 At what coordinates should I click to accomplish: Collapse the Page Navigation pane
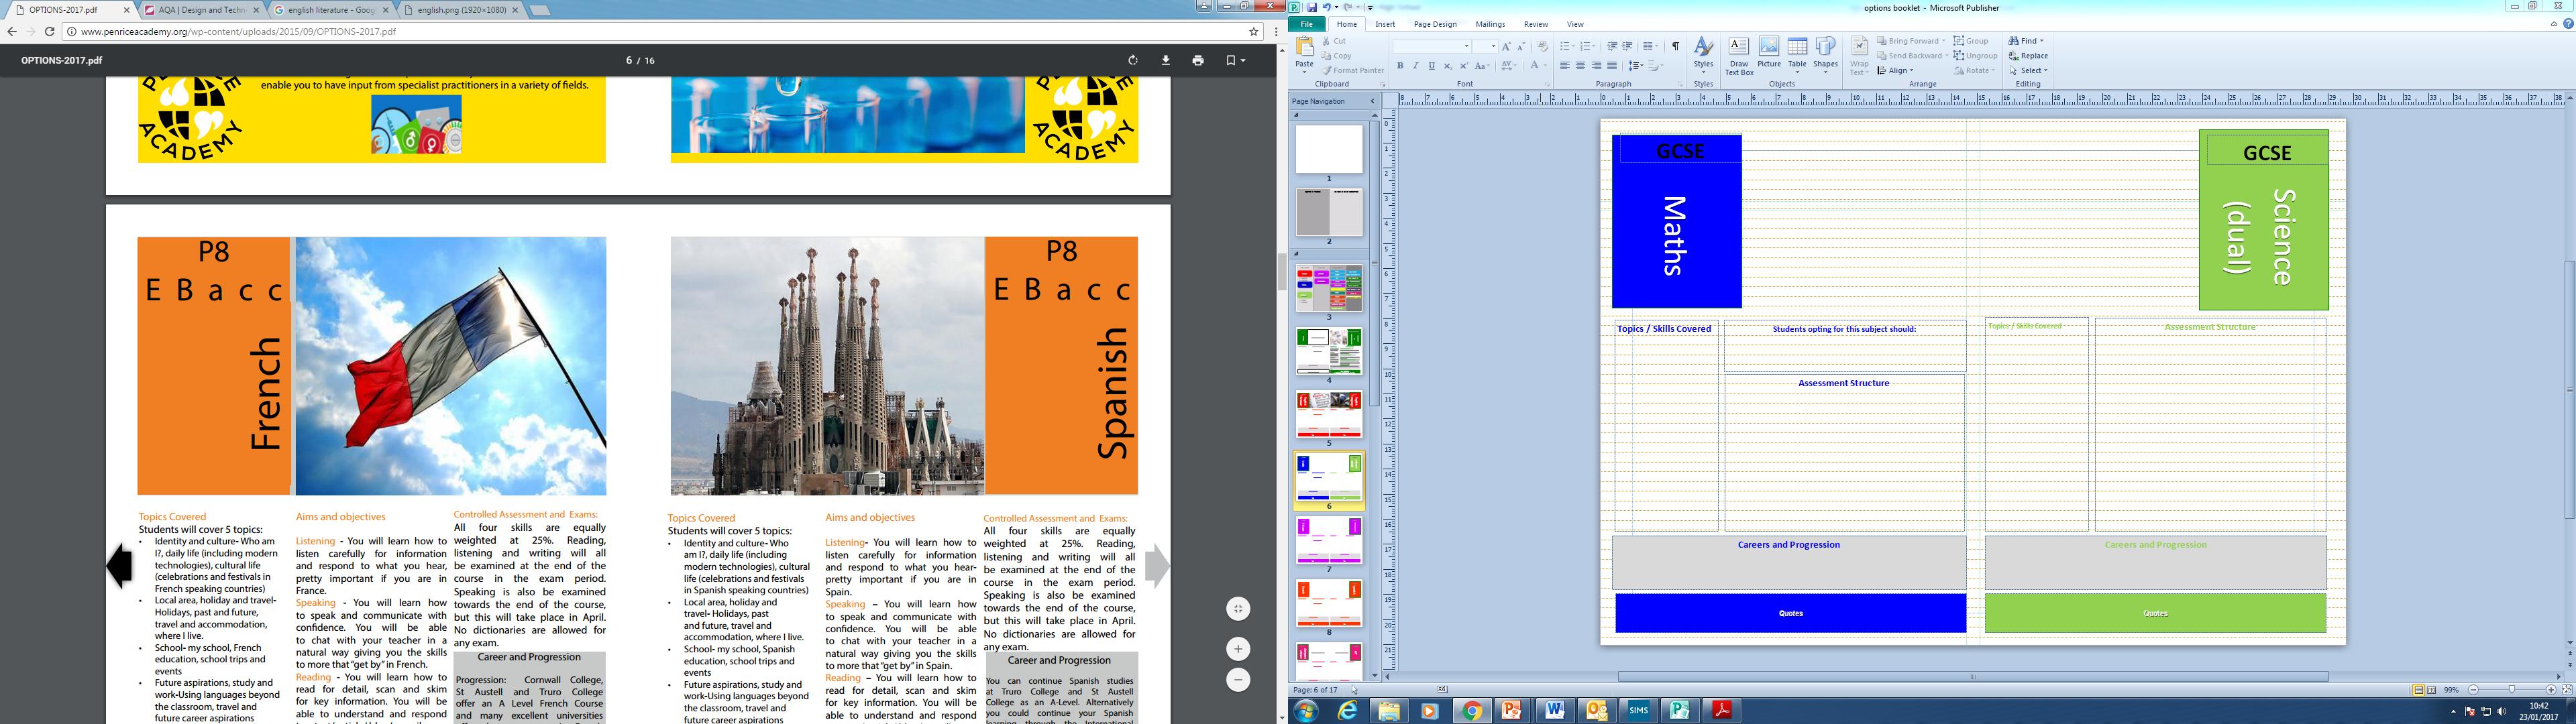coord(1372,101)
